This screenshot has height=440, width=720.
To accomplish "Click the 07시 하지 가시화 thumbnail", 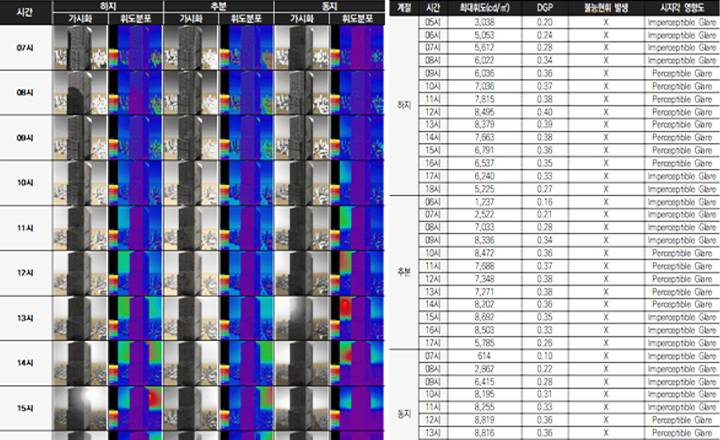I will pos(79,47).
